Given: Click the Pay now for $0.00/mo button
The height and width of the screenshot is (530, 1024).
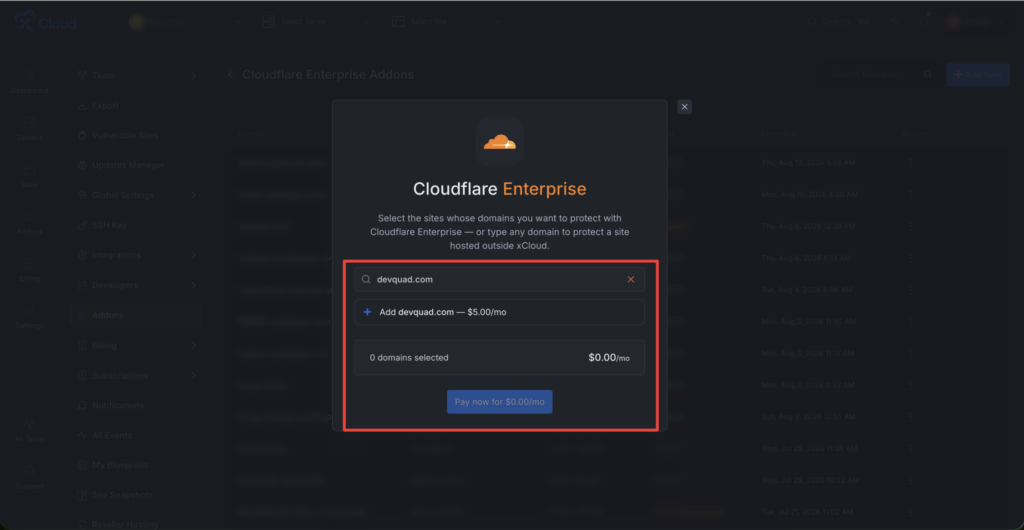Looking at the screenshot, I should click(x=500, y=402).
